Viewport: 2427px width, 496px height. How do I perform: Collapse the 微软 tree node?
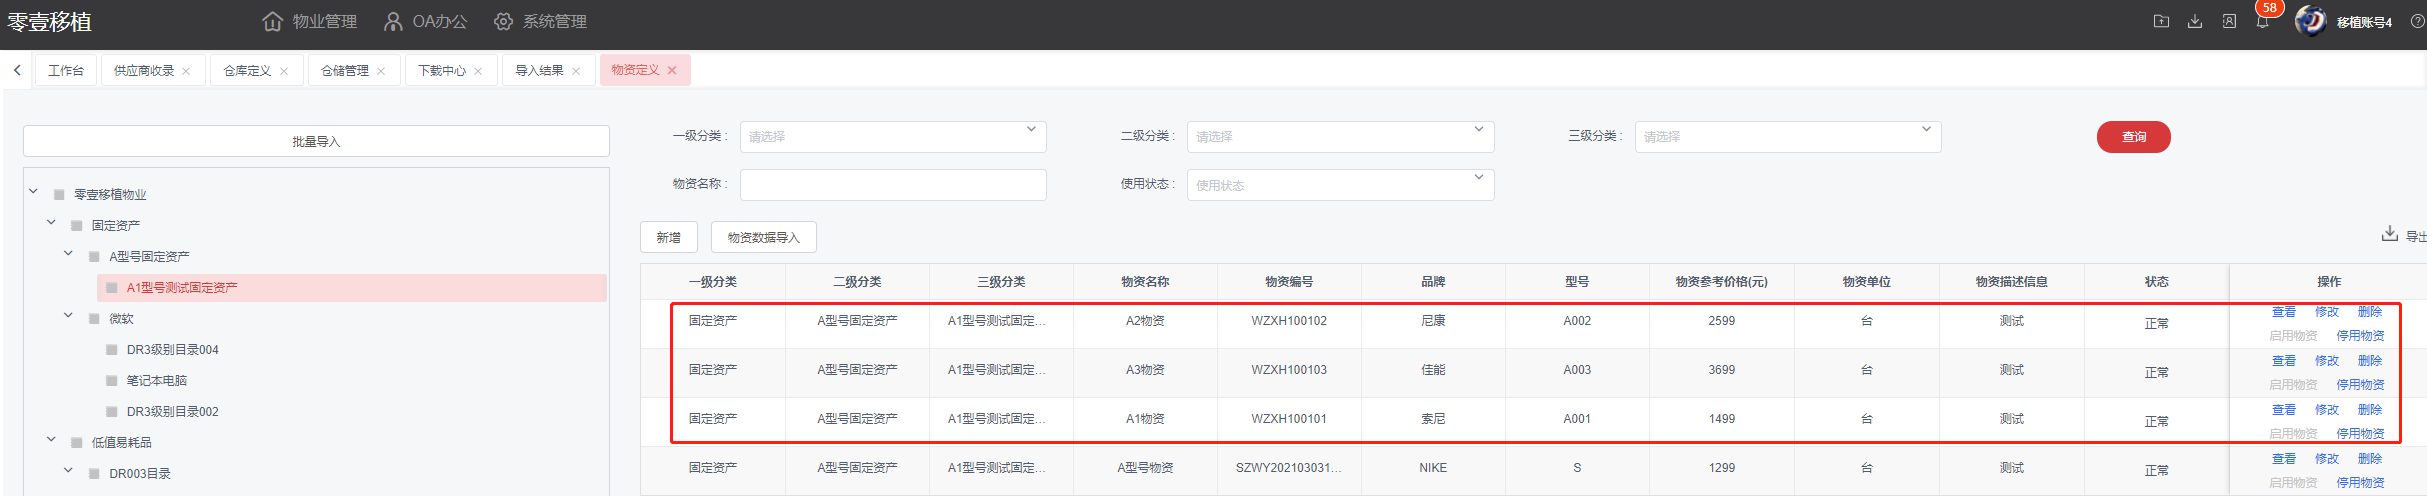pyautogui.click(x=68, y=315)
